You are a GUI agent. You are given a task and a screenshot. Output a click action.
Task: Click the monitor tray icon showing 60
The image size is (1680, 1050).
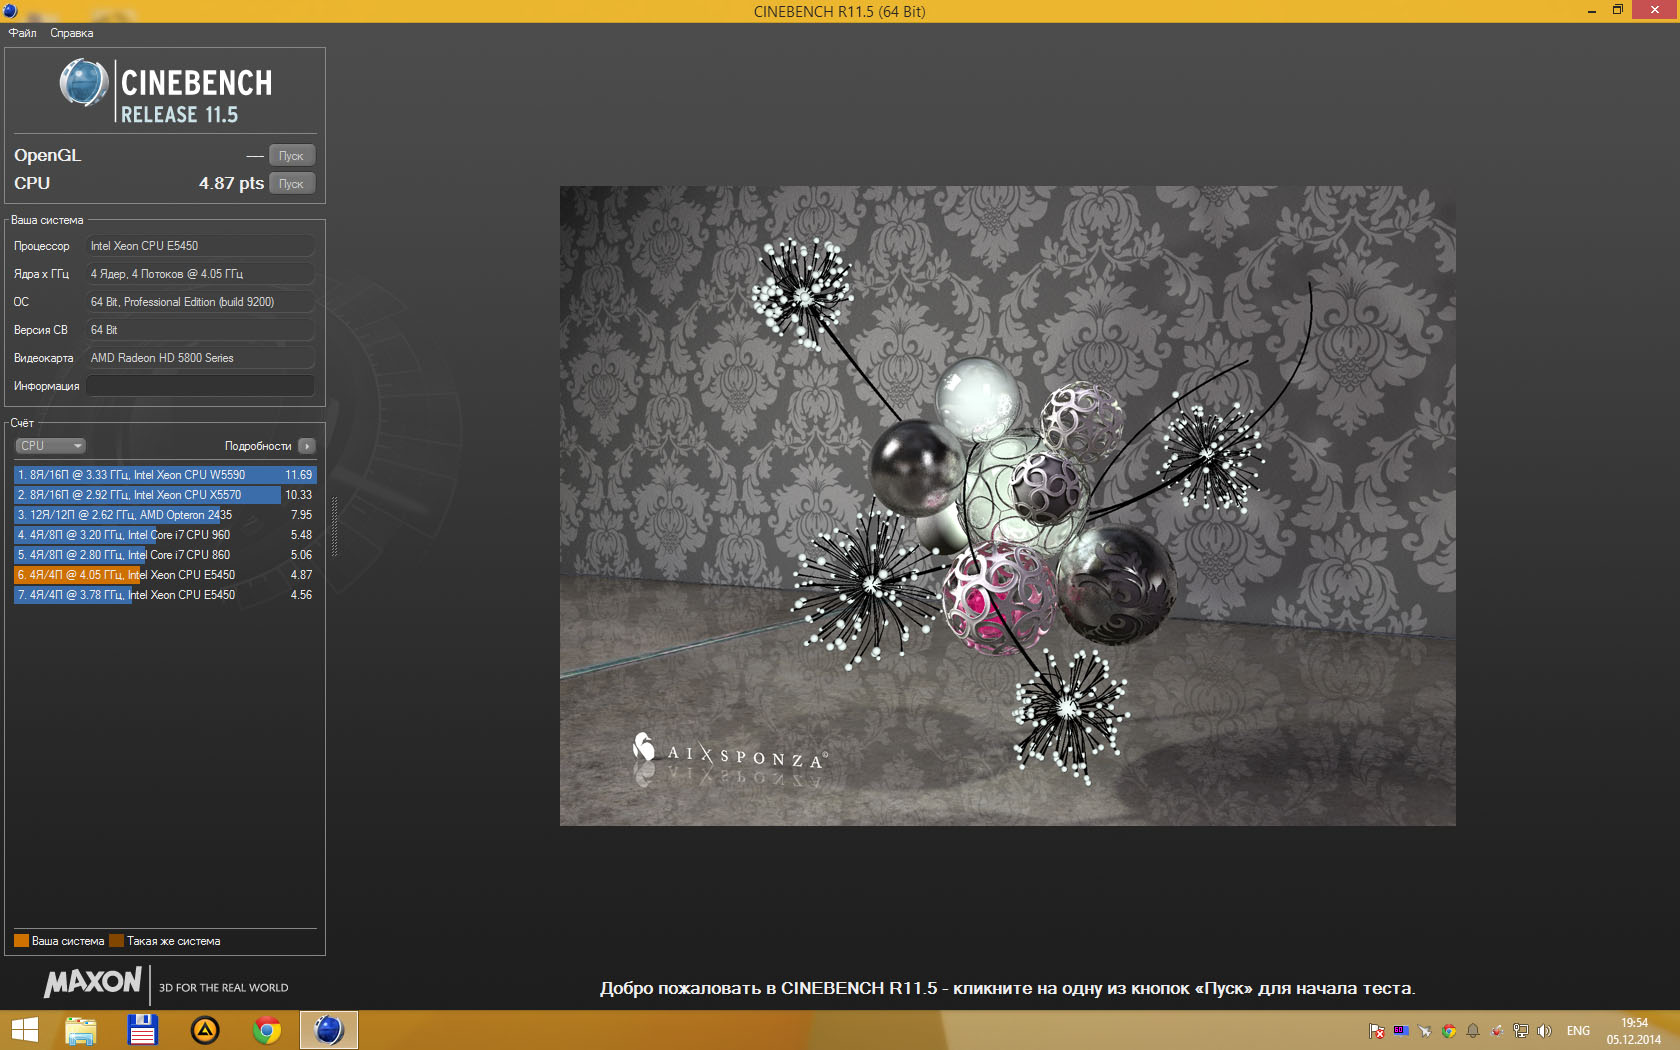point(1401,1031)
